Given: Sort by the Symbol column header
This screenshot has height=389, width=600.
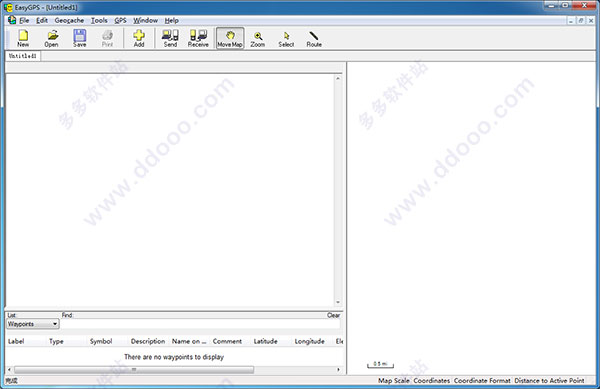Looking at the screenshot, I should pos(101,341).
